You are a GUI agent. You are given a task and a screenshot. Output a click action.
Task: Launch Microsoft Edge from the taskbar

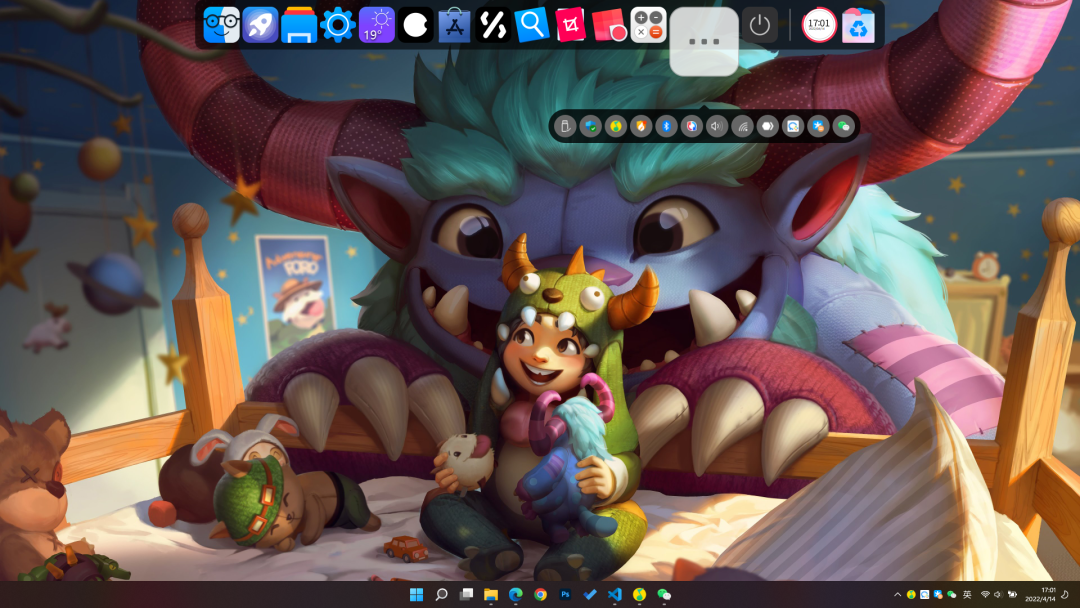pos(516,594)
